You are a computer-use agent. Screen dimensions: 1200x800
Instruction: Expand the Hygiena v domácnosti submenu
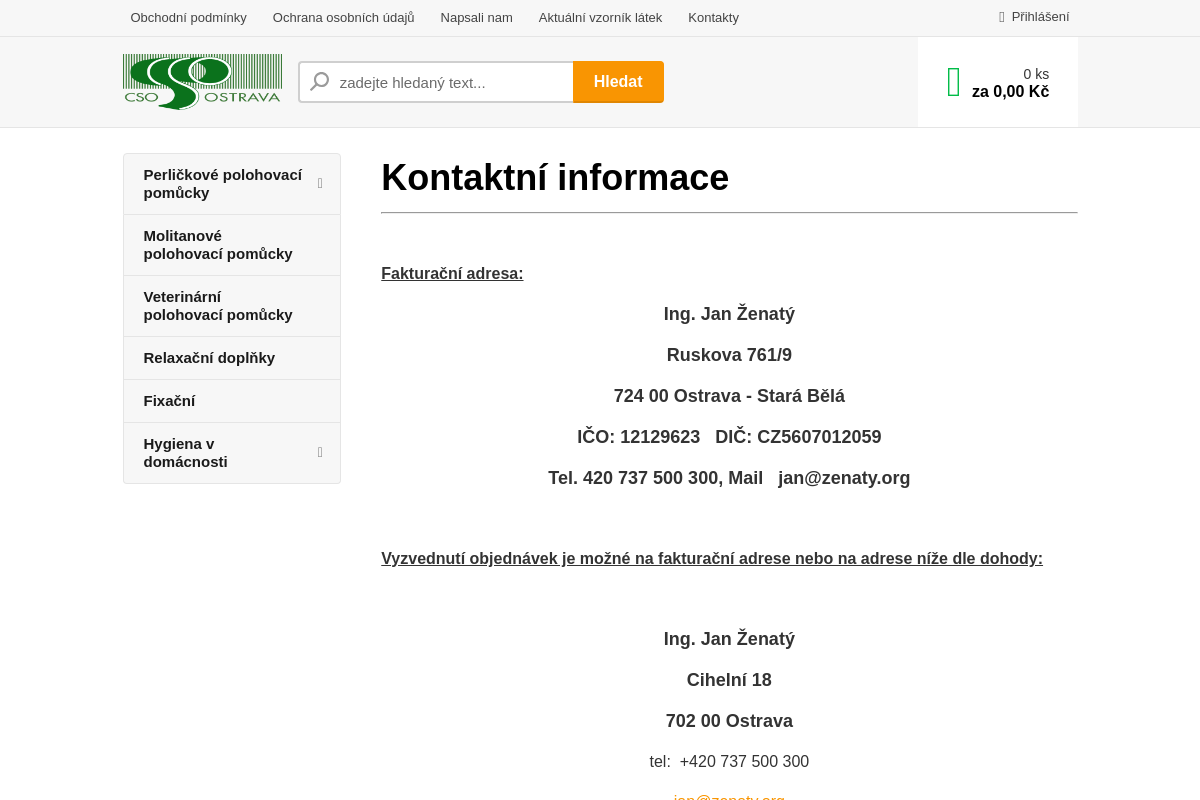(320, 452)
